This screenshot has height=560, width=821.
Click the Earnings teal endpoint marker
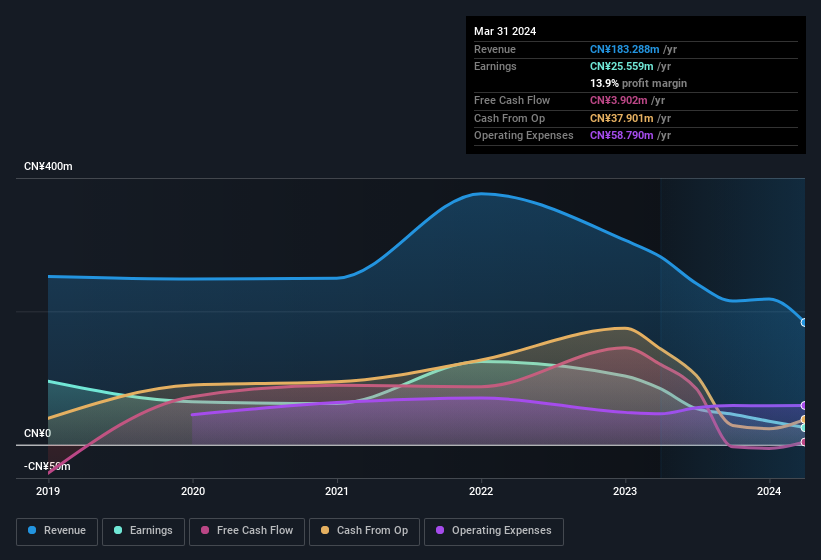804,428
